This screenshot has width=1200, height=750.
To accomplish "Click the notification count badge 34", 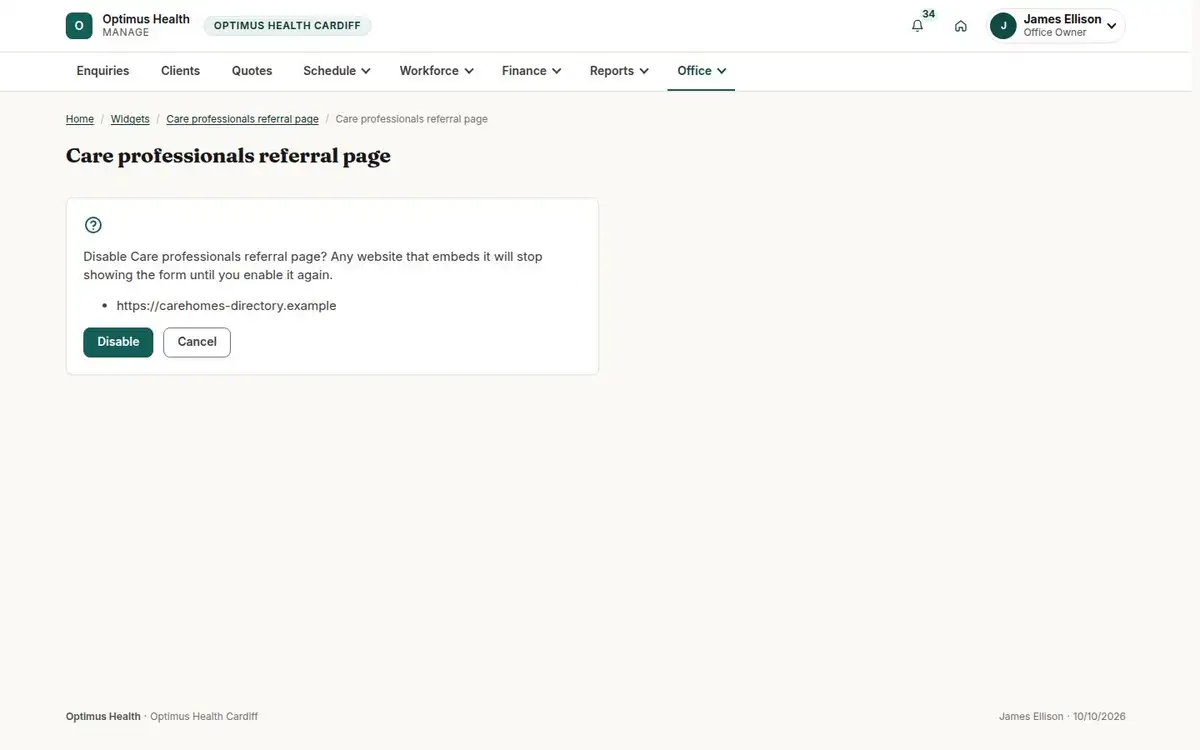I will [929, 14].
